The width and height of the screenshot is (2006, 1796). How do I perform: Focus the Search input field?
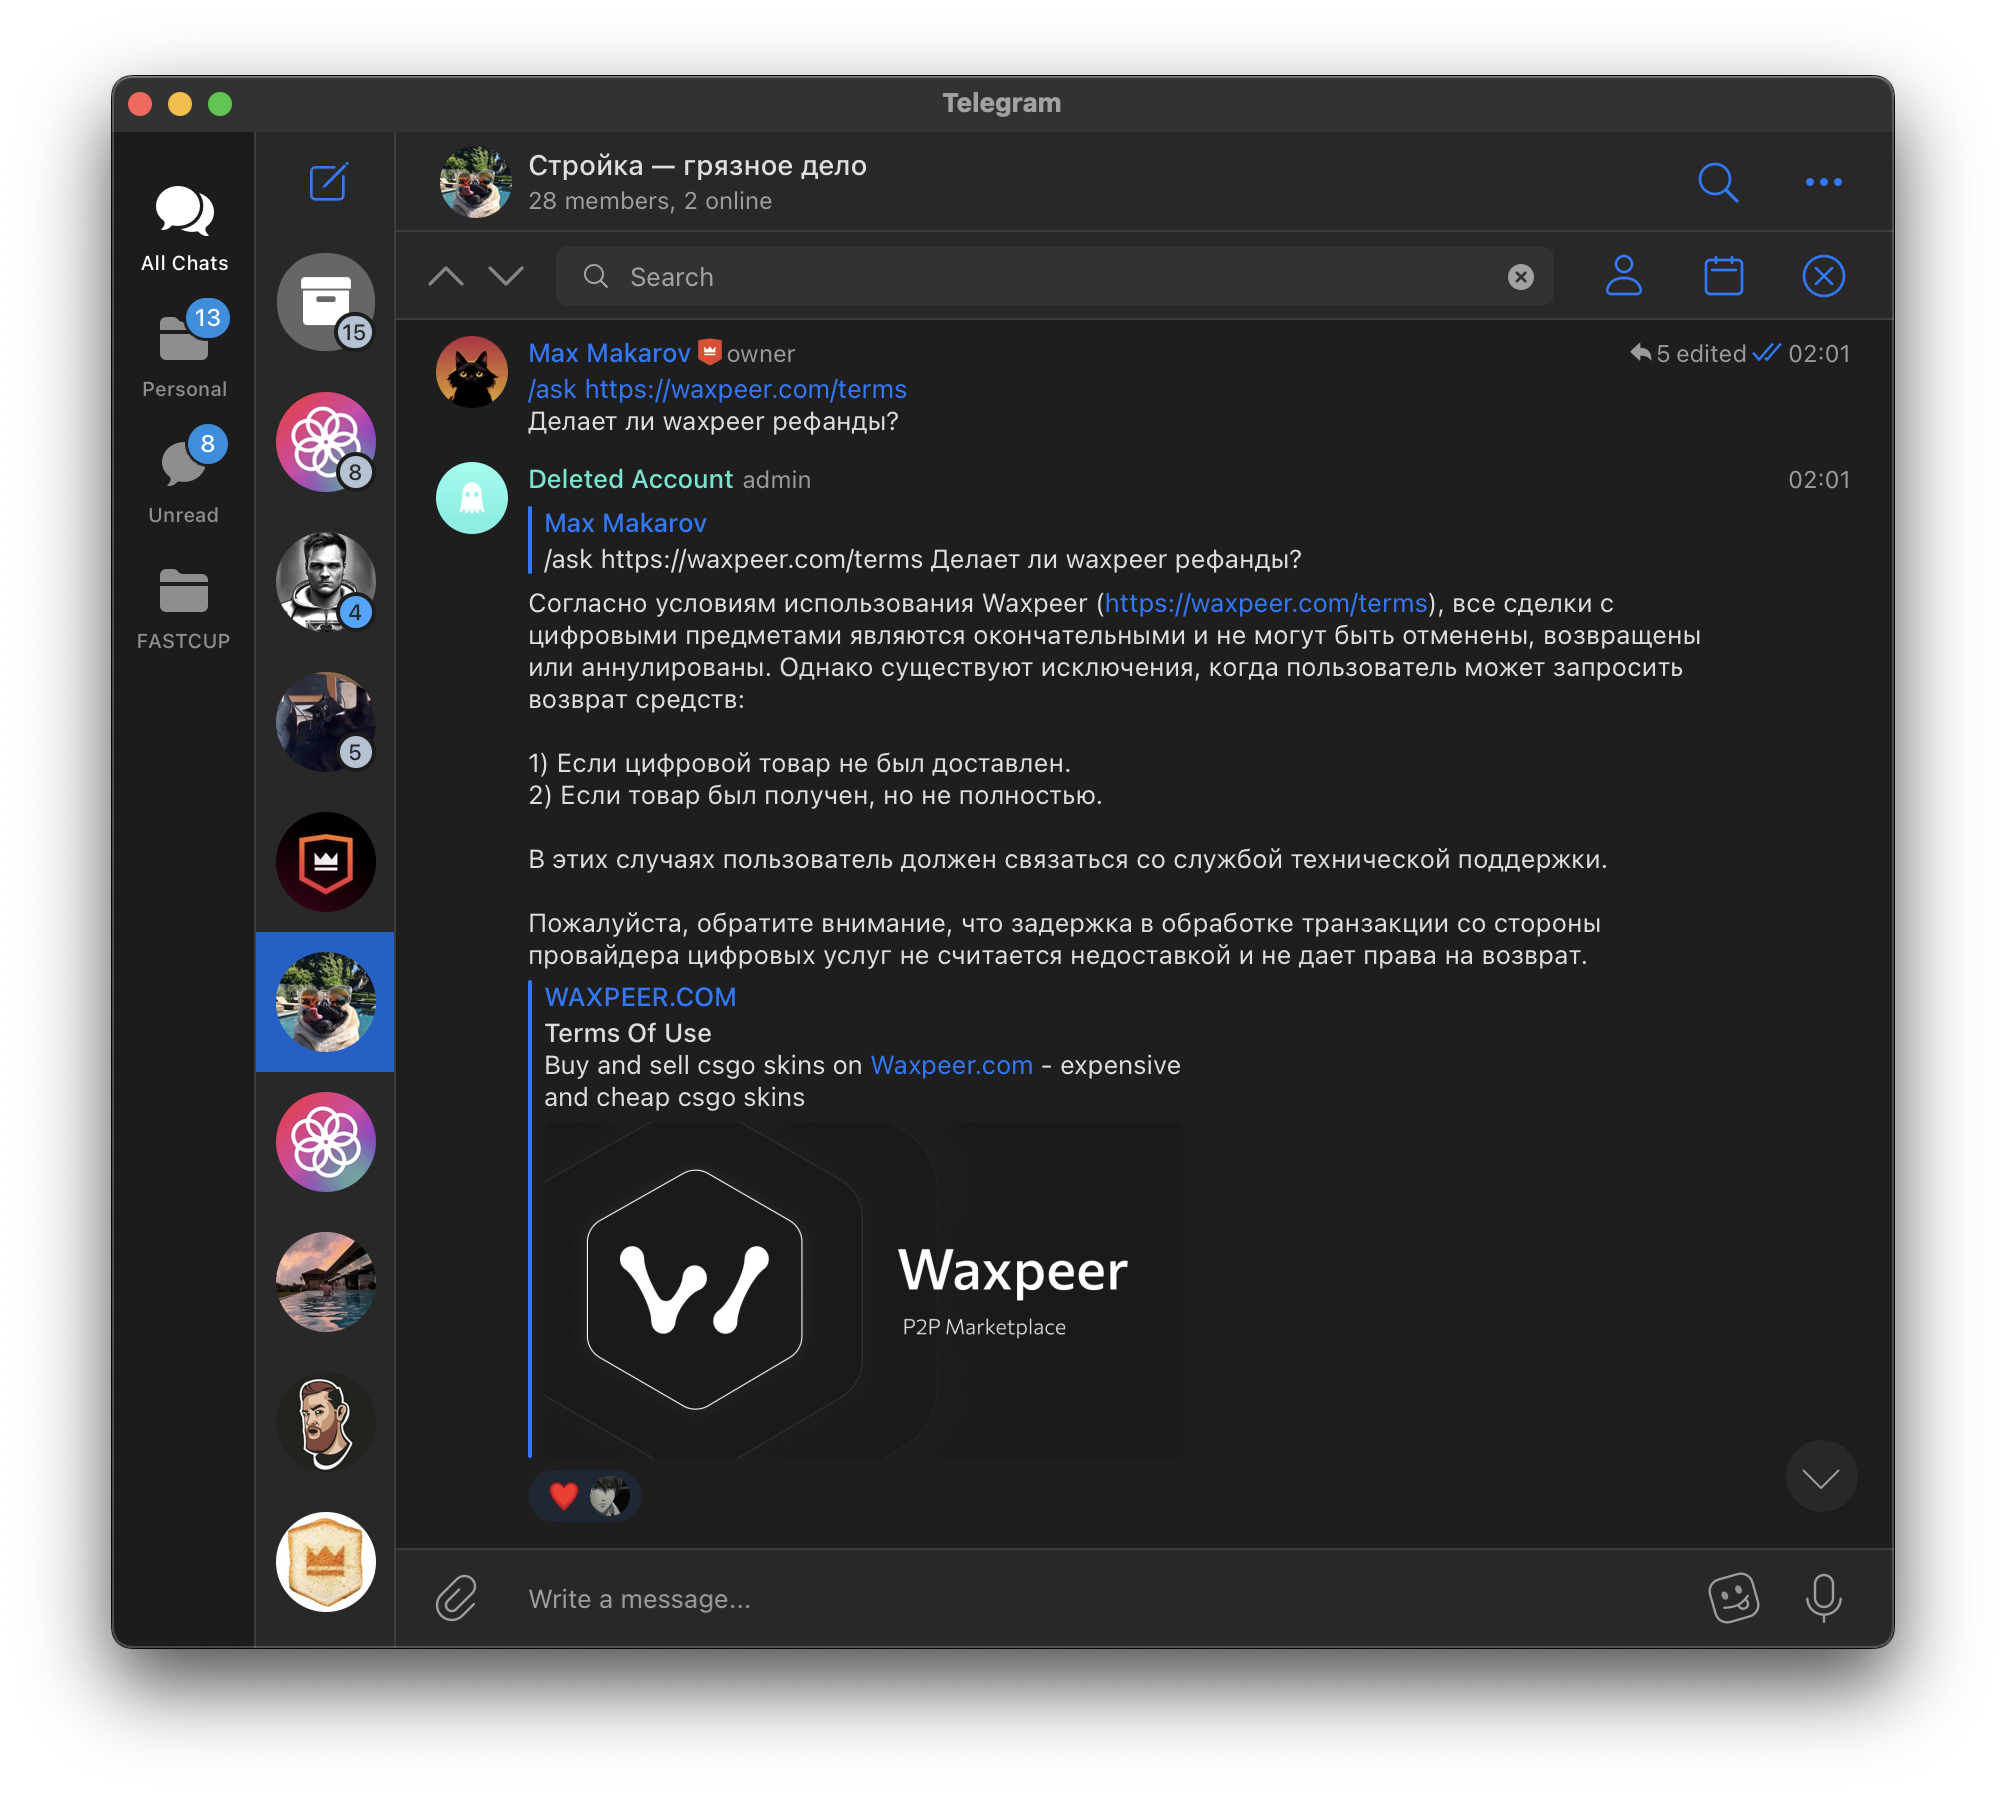[1054, 276]
